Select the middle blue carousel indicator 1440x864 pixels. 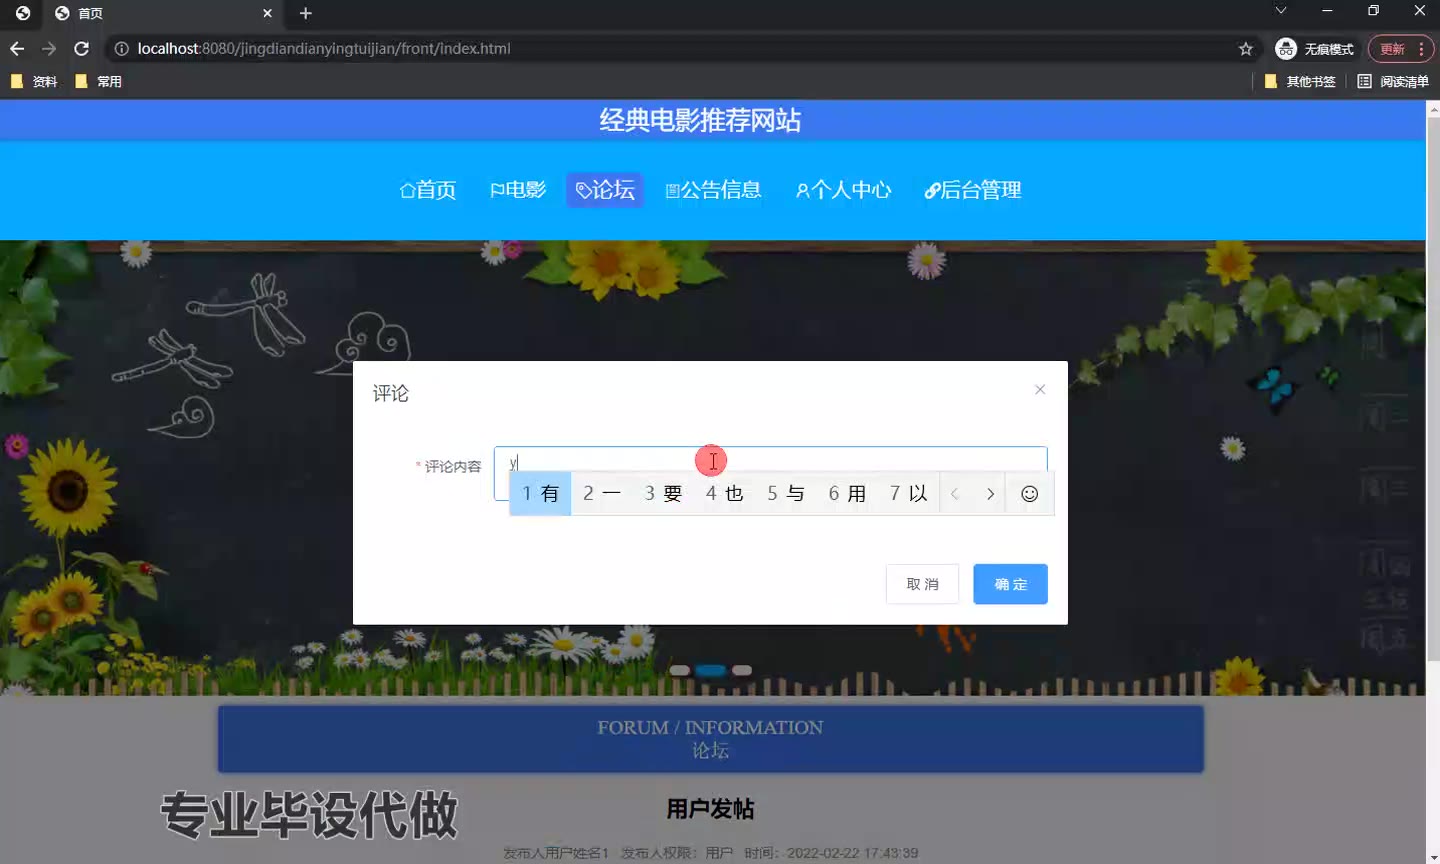[x=710, y=670]
